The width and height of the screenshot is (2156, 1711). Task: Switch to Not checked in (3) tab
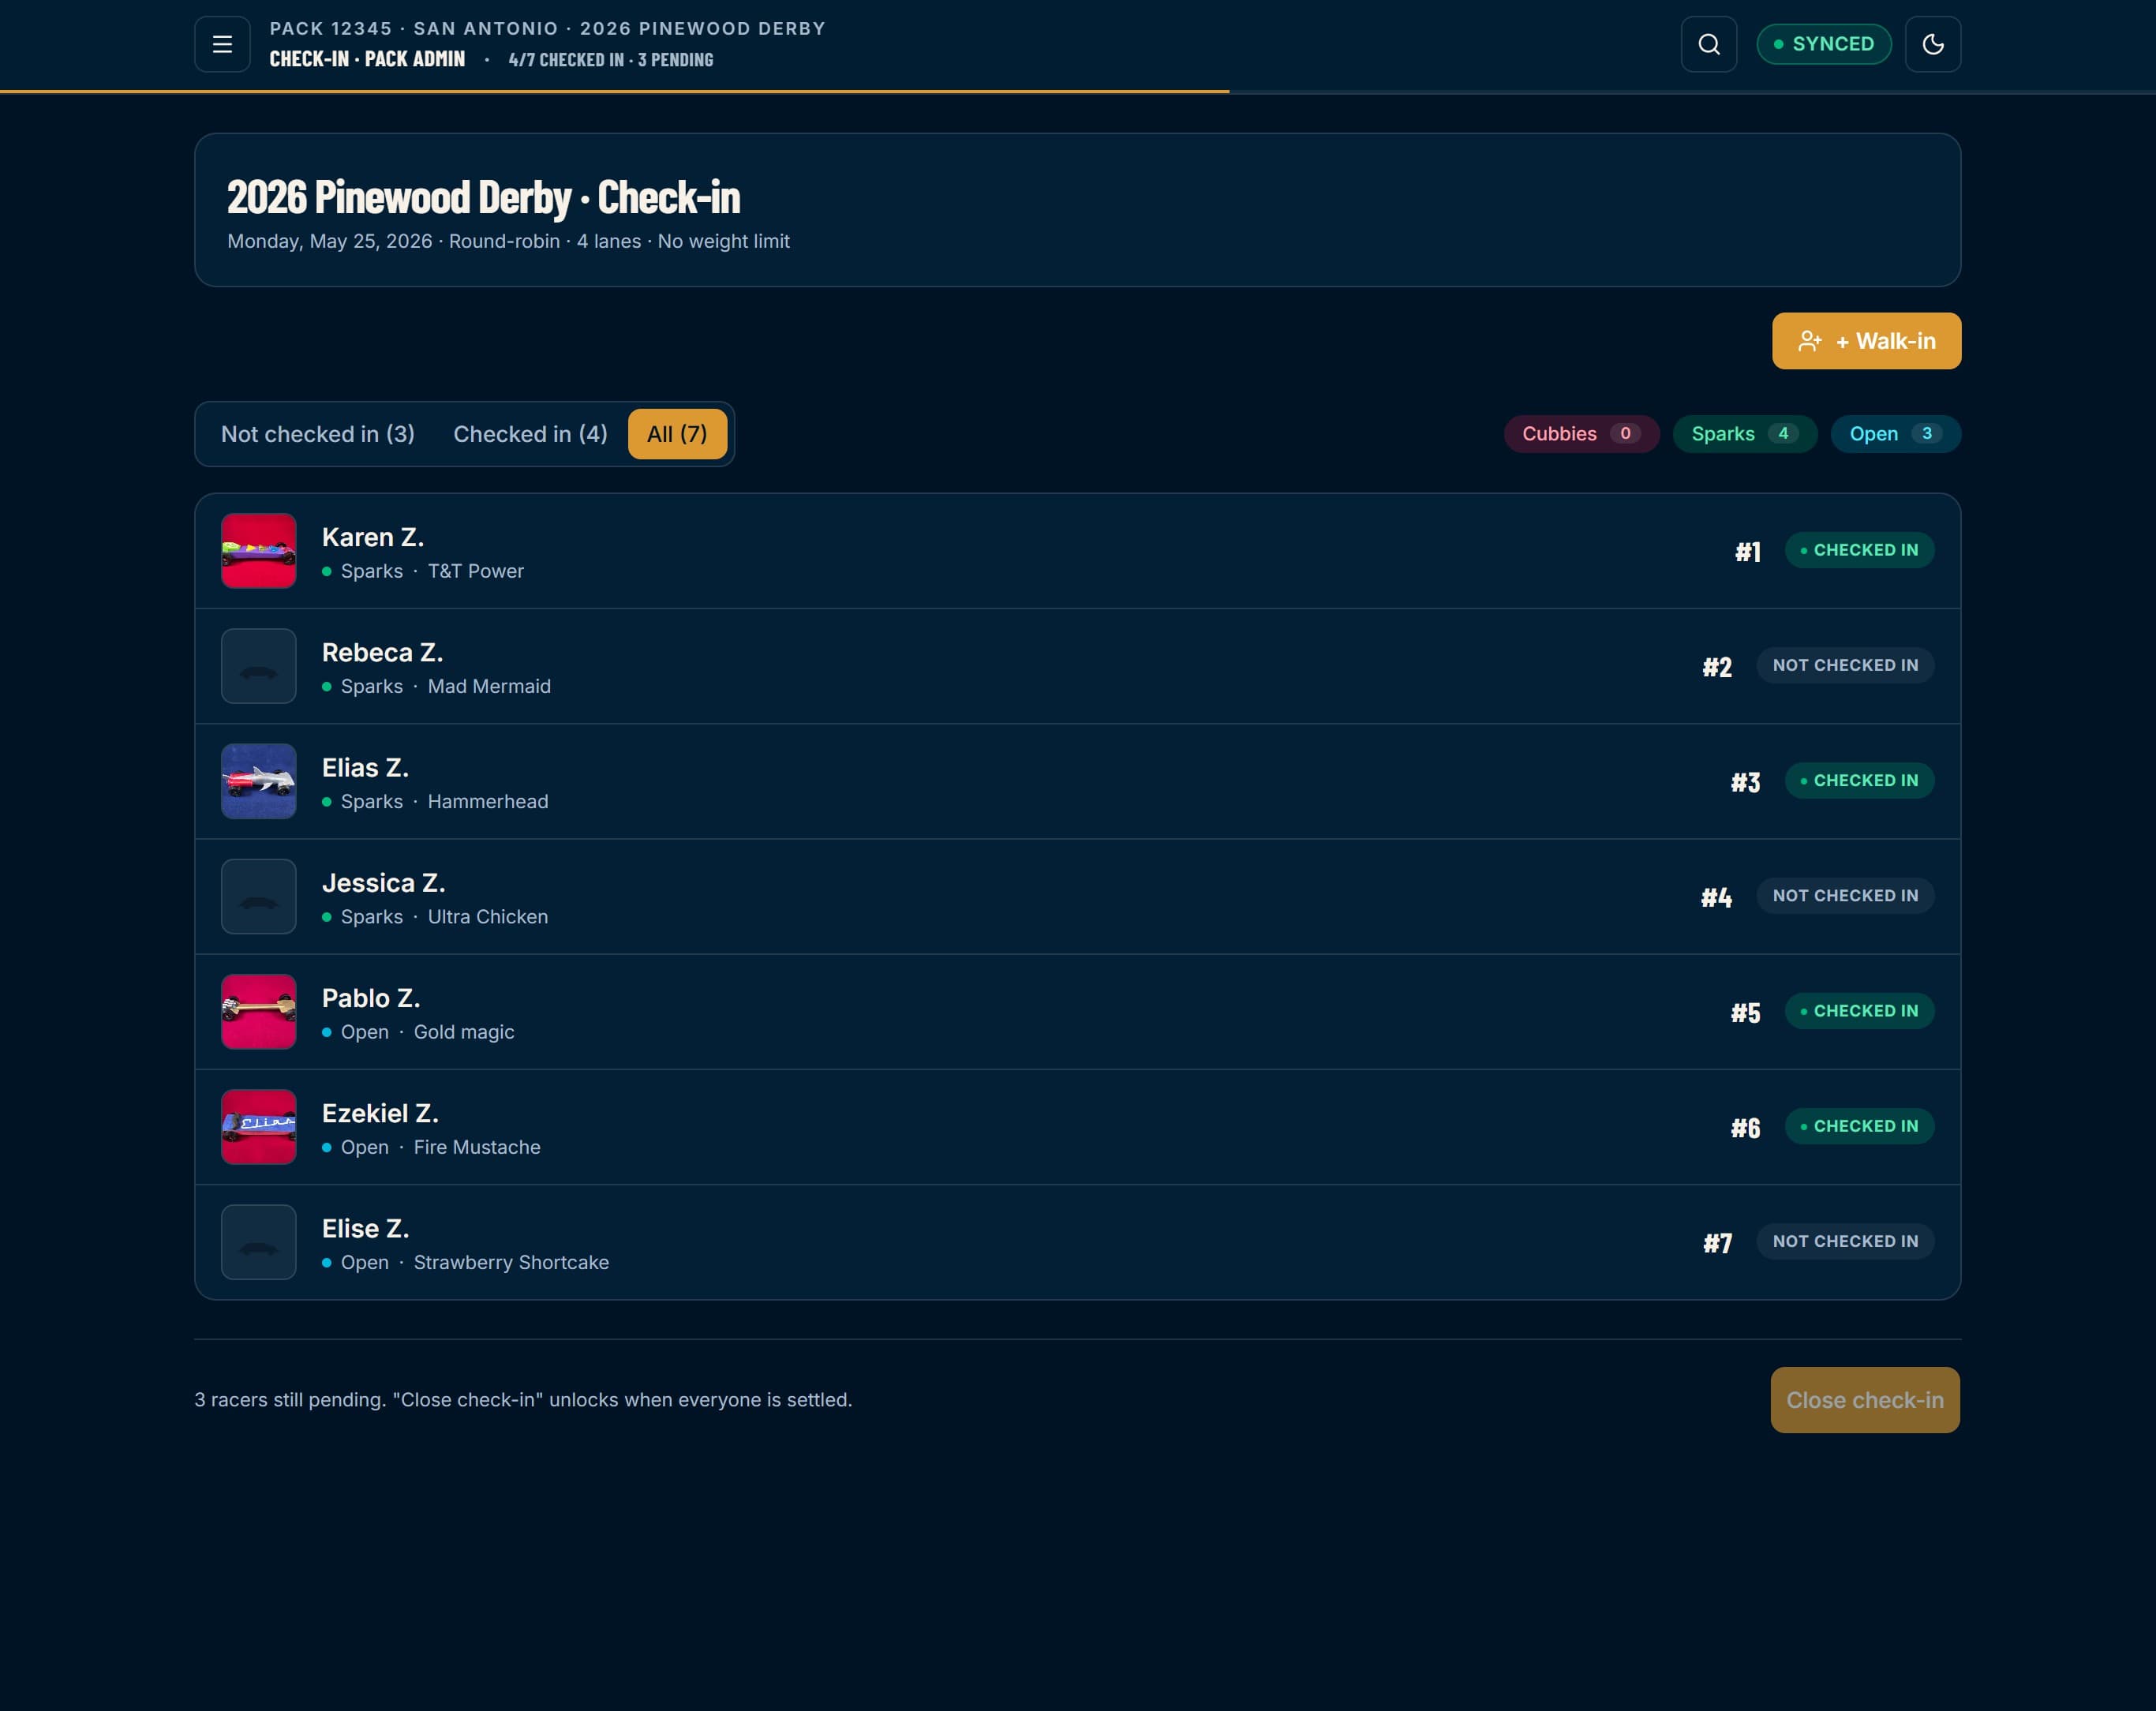[x=318, y=434]
